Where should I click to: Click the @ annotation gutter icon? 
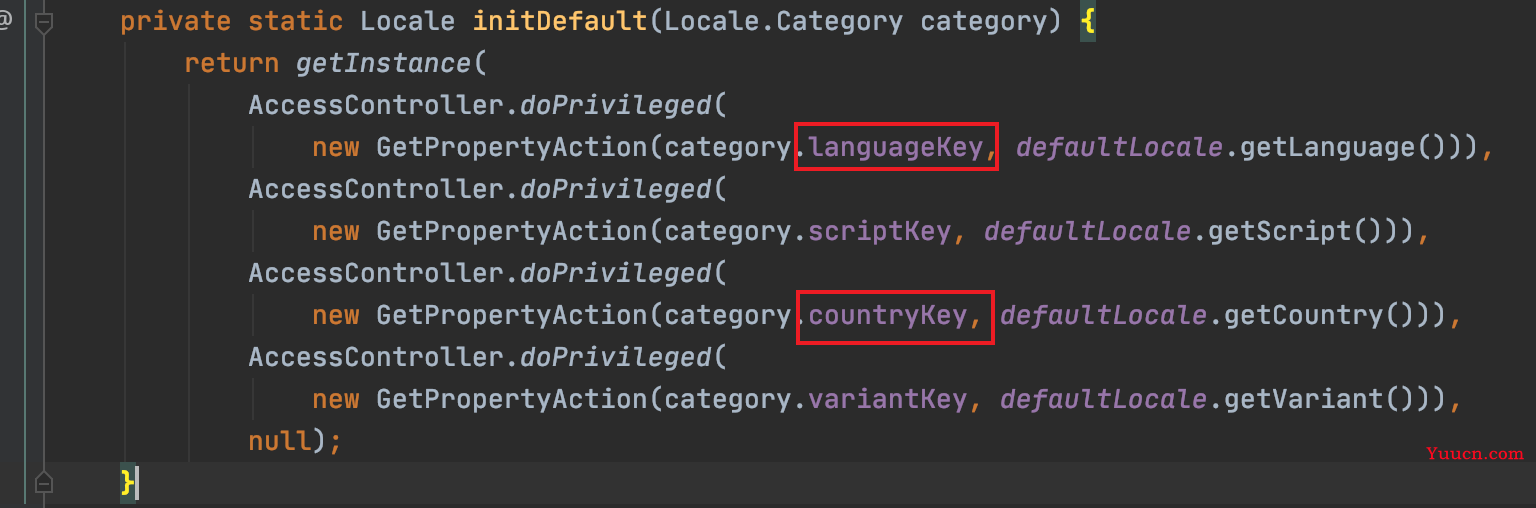click(x=5, y=21)
